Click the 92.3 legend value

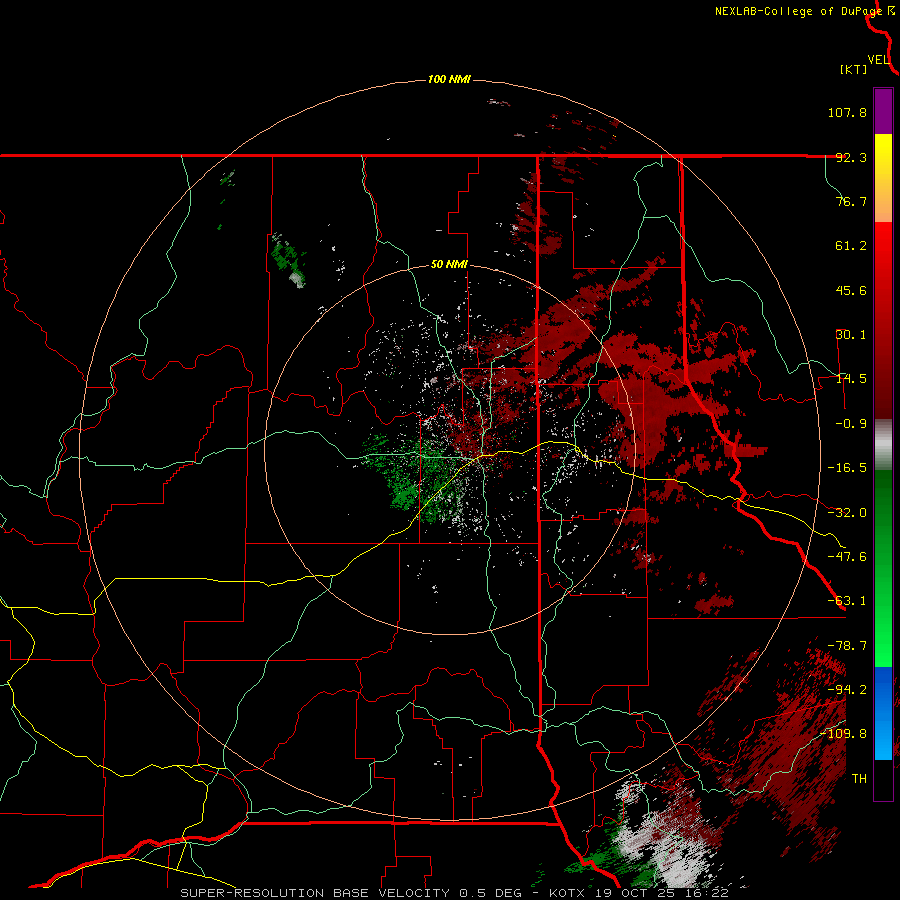(x=851, y=157)
